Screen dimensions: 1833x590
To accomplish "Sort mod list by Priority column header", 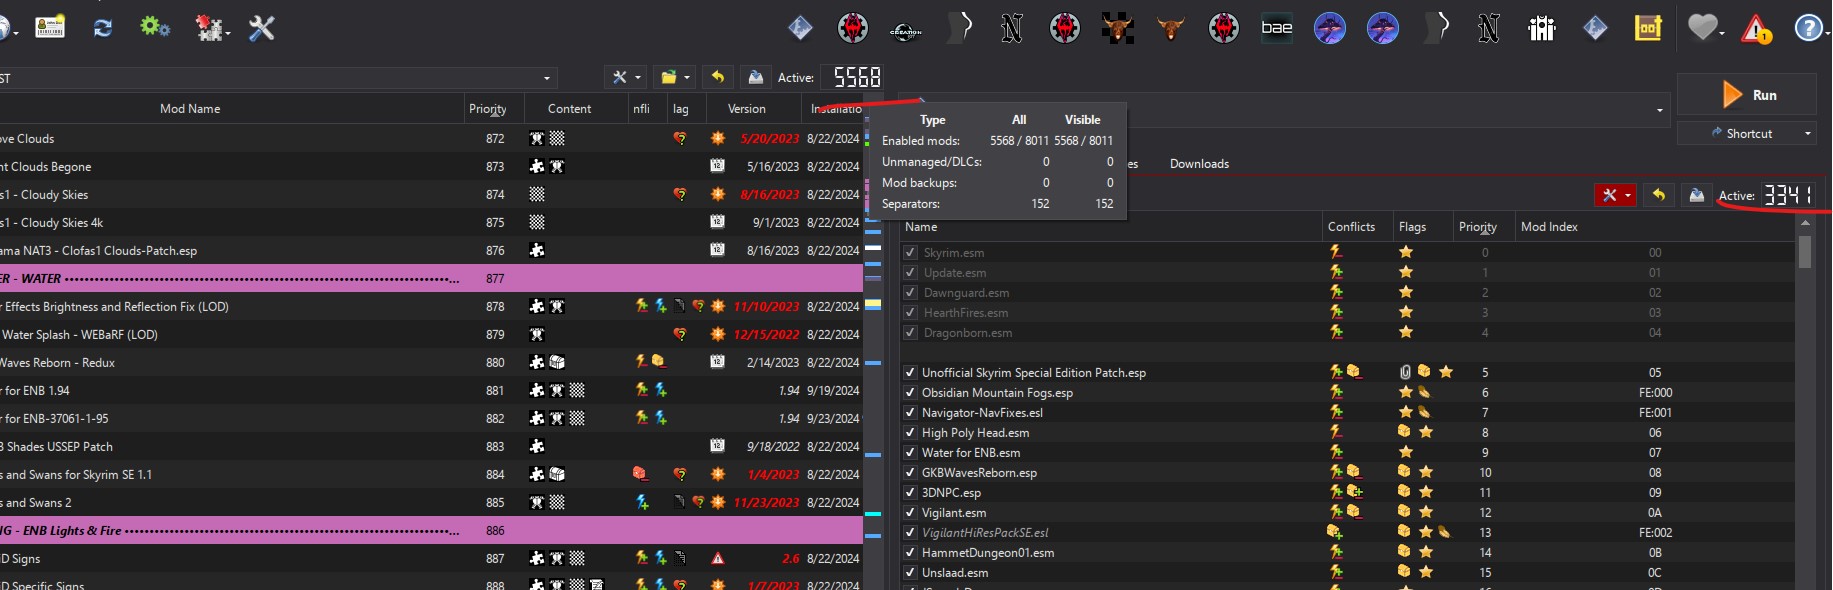I will click(487, 108).
